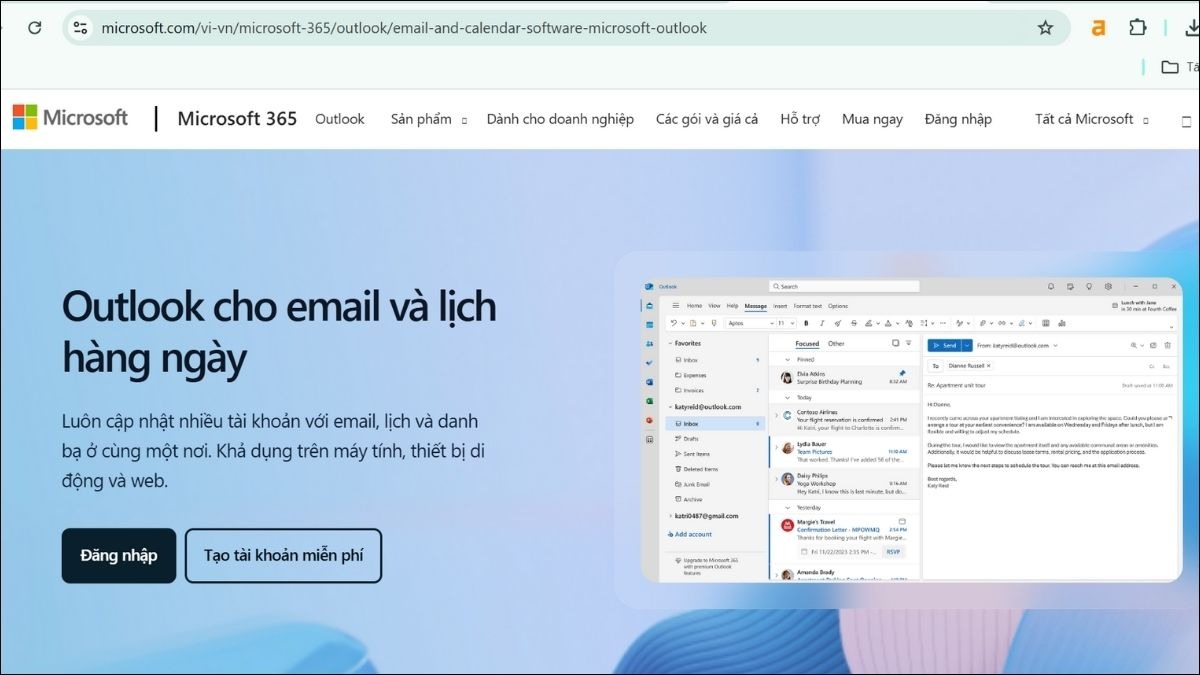Open the Outlook nav link

pos(340,119)
